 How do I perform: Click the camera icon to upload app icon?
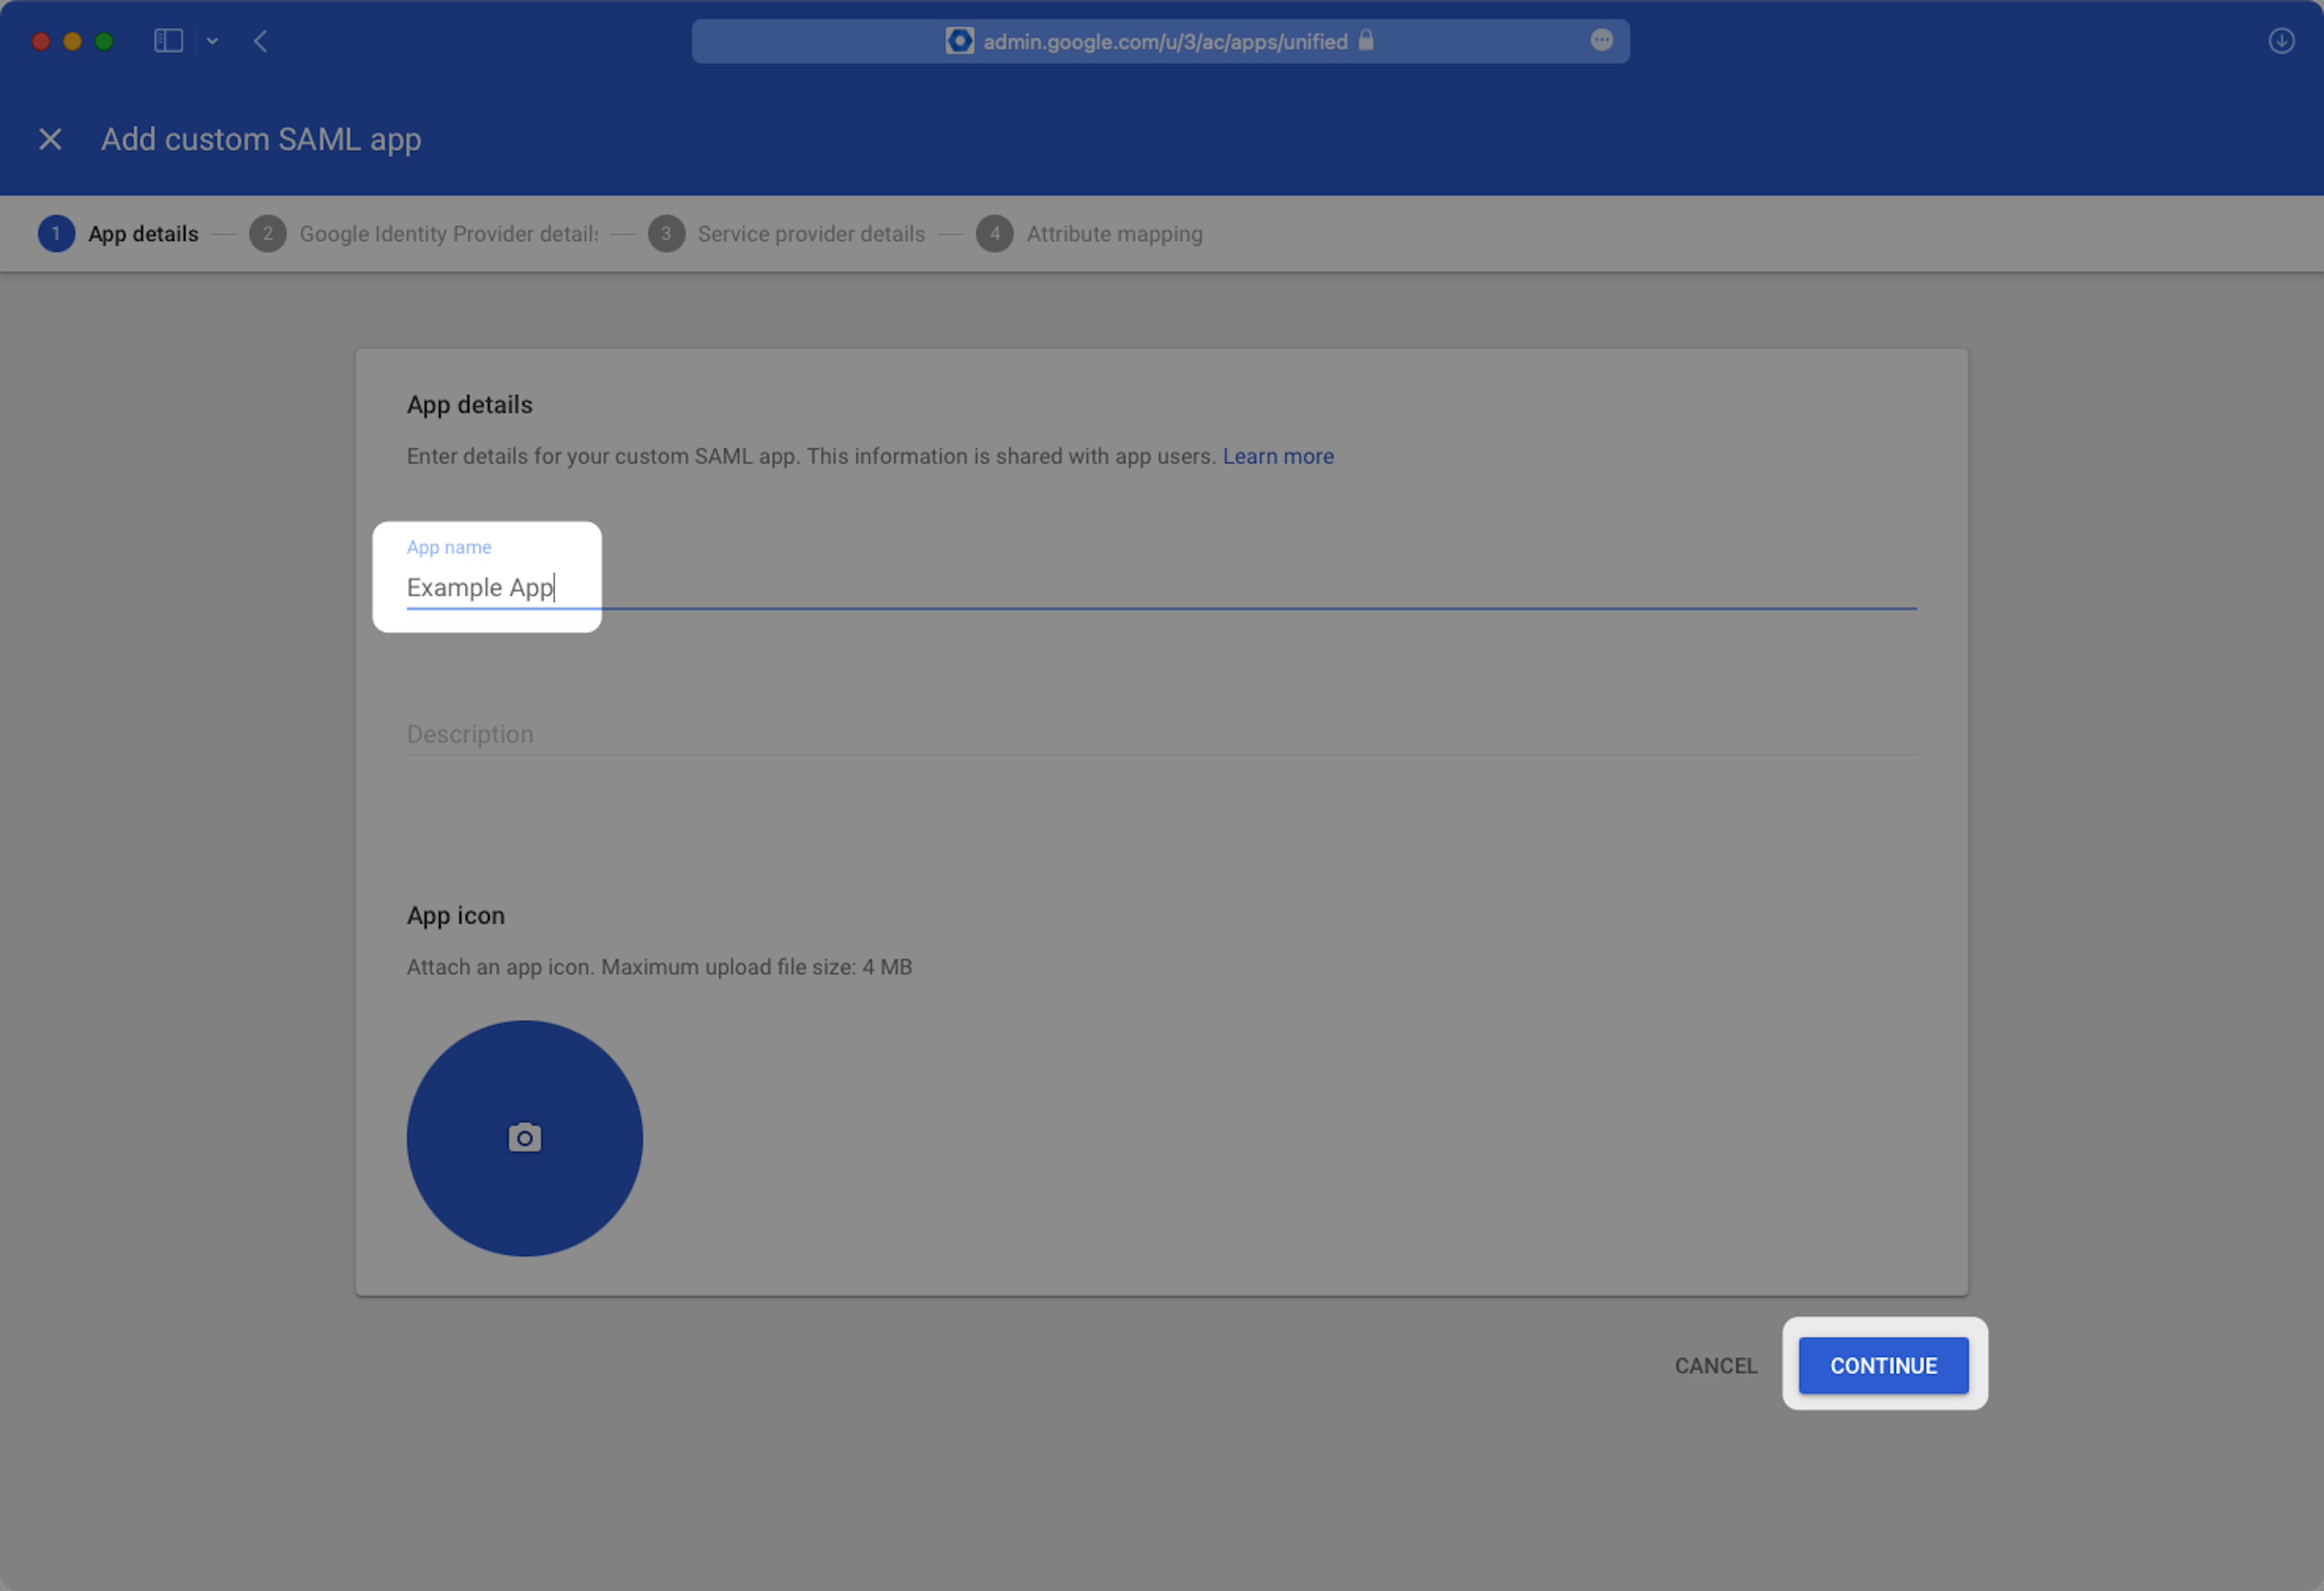(x=524, y=1138)
